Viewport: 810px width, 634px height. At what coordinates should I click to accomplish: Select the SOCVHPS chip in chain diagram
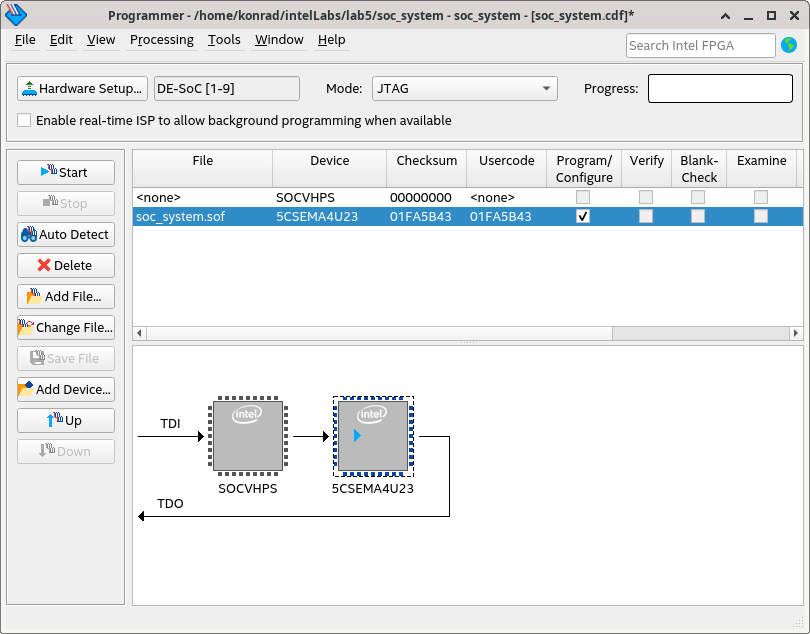248,436
